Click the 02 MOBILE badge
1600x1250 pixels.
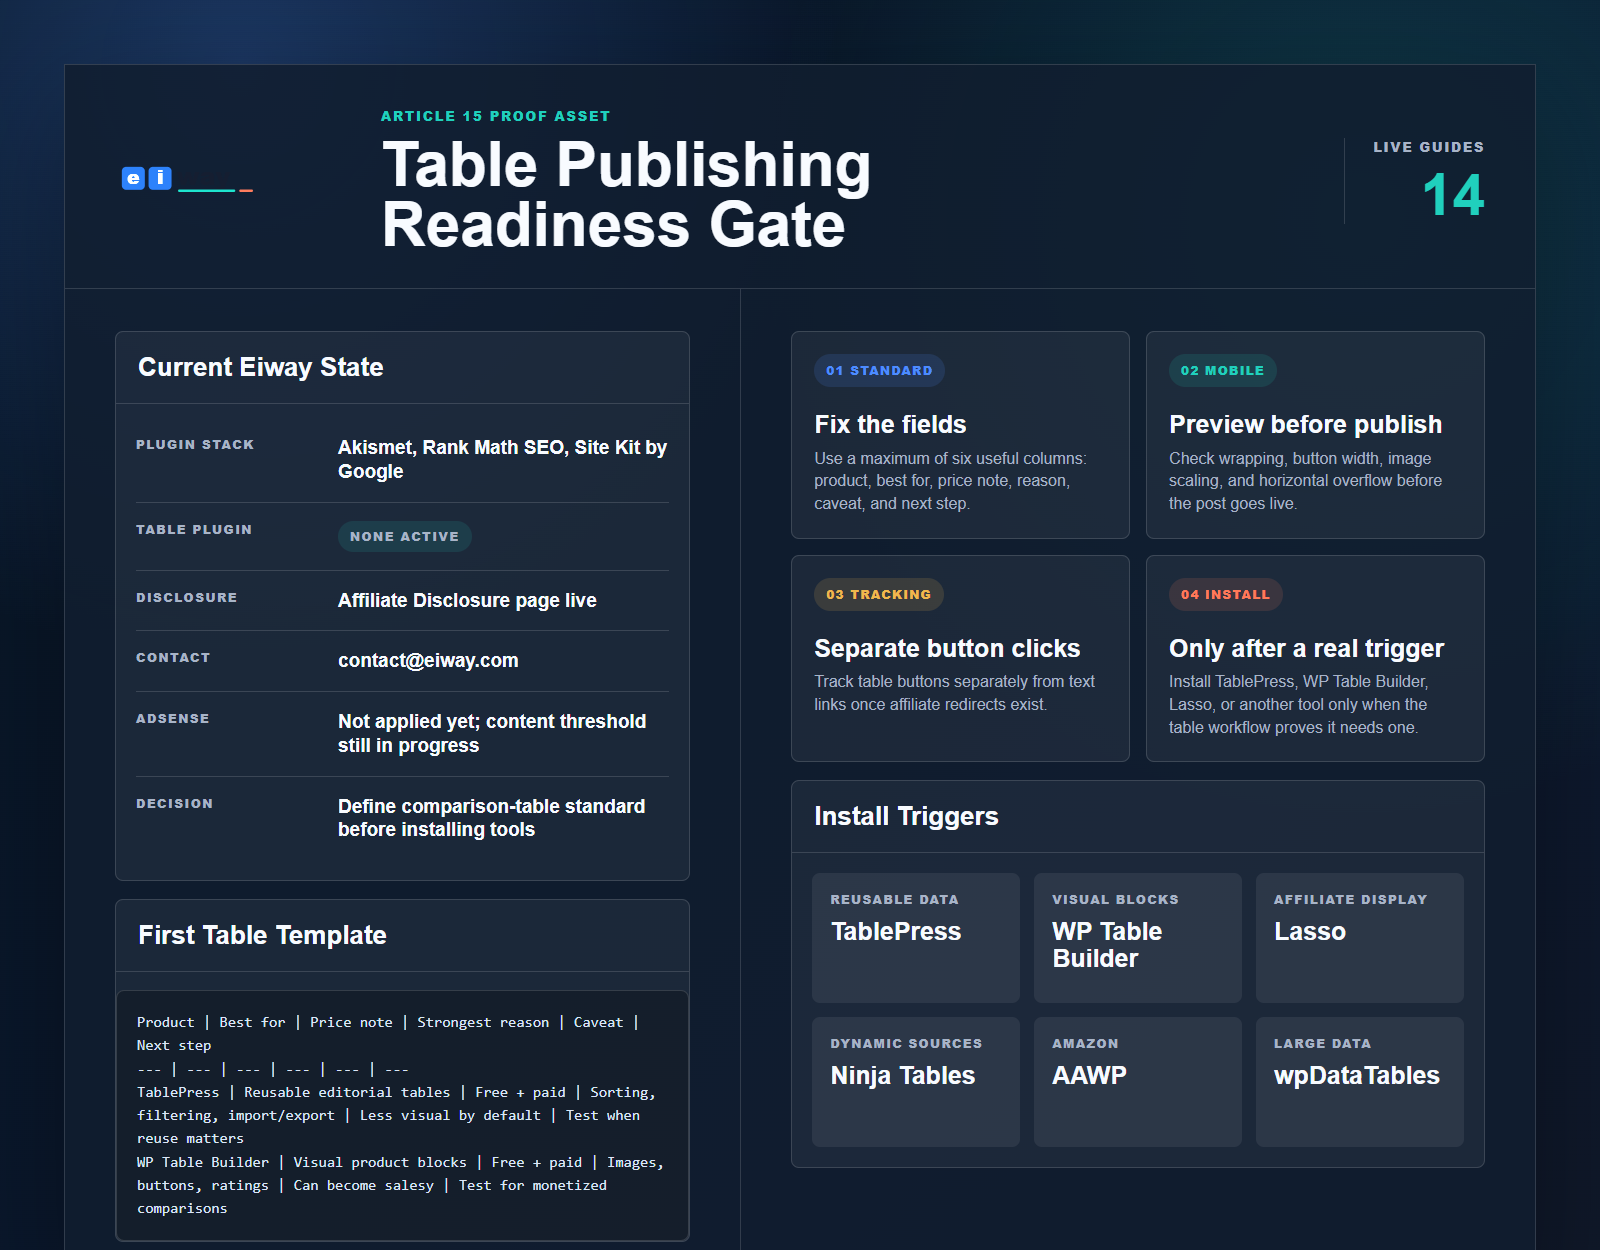point(1222,370)
